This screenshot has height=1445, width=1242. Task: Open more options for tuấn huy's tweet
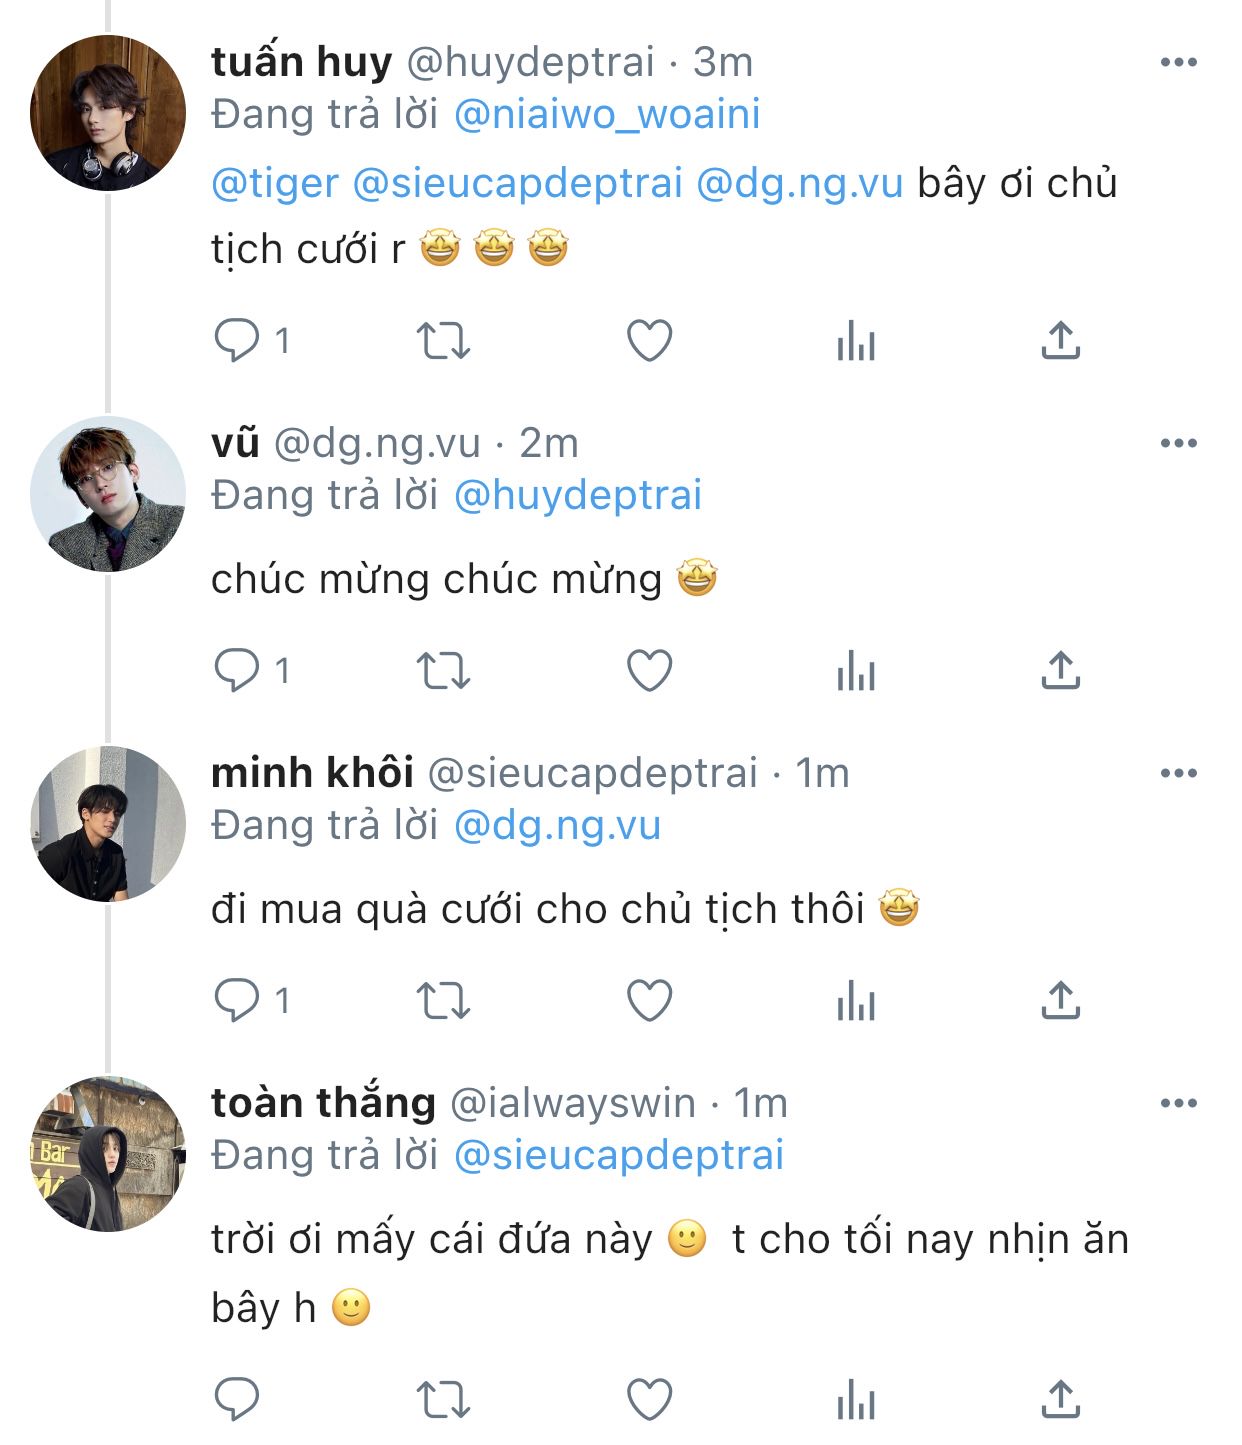click(x=1178, y=62)
